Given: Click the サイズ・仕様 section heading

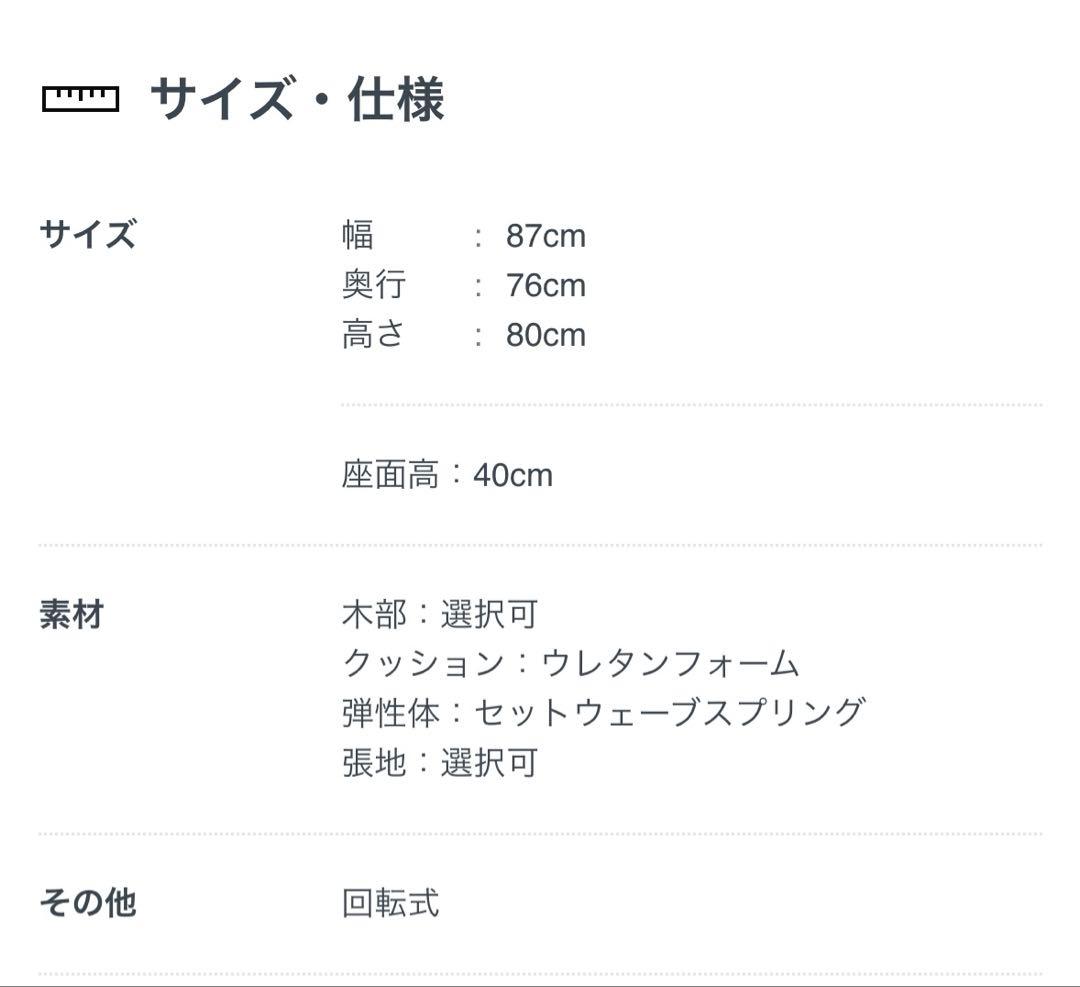Looking at the screenshot, I should (x=297, y=100).
